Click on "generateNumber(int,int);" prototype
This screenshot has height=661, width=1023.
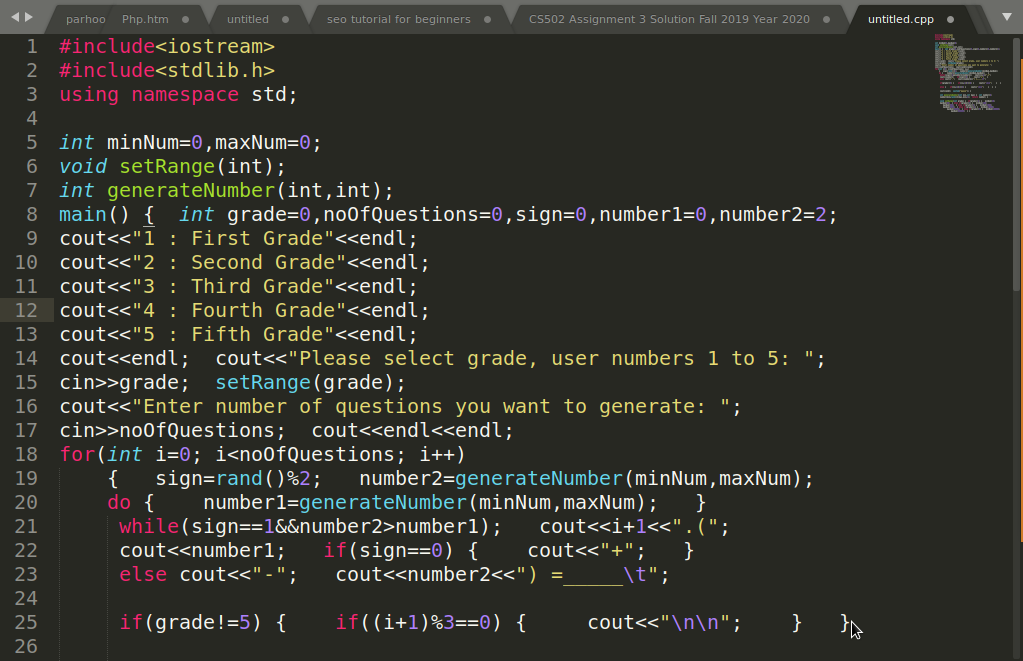250,191
